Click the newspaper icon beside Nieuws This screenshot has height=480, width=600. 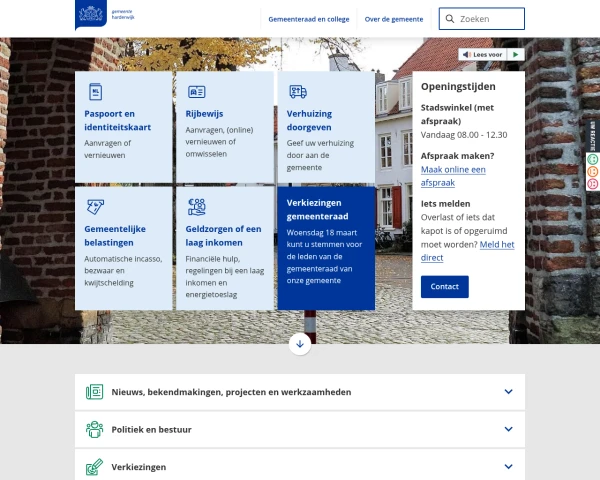pos(95,392)
